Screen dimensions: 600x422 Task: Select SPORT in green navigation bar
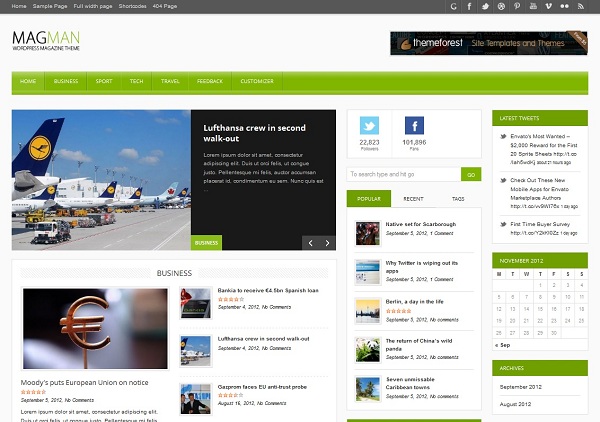tap(104, 81)
